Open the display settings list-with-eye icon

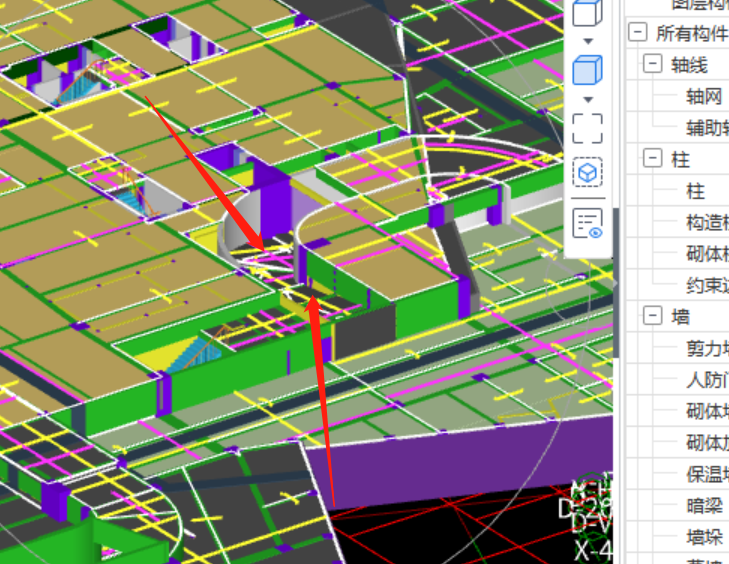tap(587, 224)
